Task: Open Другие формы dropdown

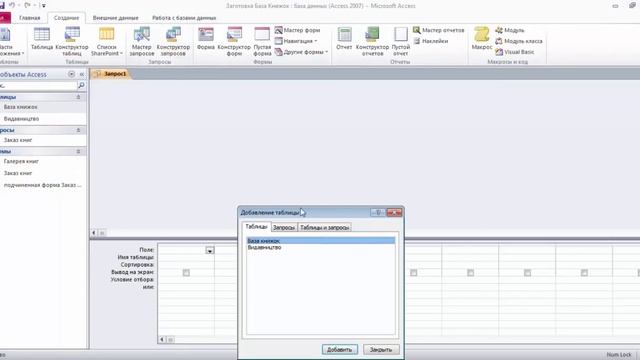Action: point(301,52)
